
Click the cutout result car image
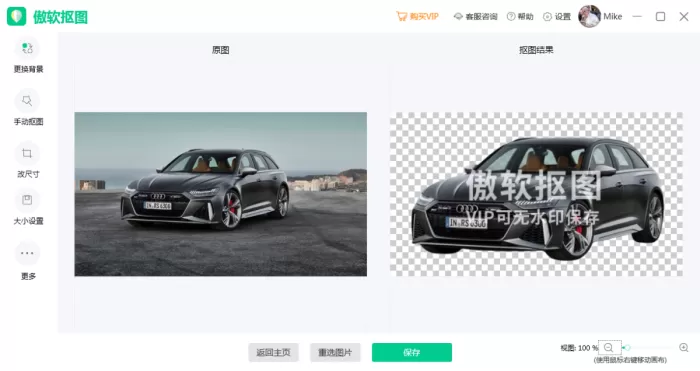click(x=536, y=194)
